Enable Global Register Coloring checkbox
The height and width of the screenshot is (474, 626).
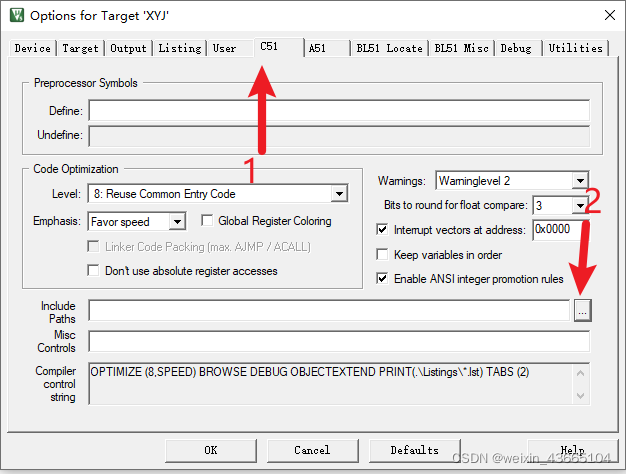tap(207, 220)
